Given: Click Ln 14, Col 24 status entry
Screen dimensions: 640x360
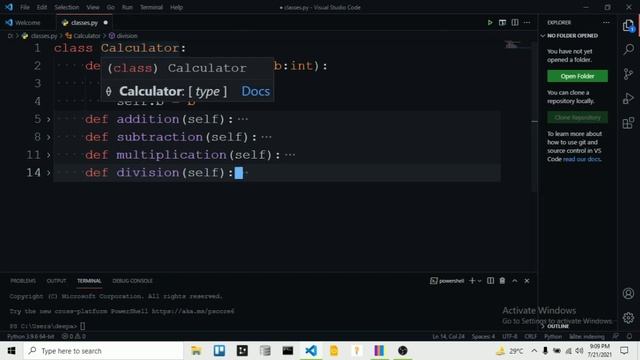Looking at the screenshot, I should [449, 336].
